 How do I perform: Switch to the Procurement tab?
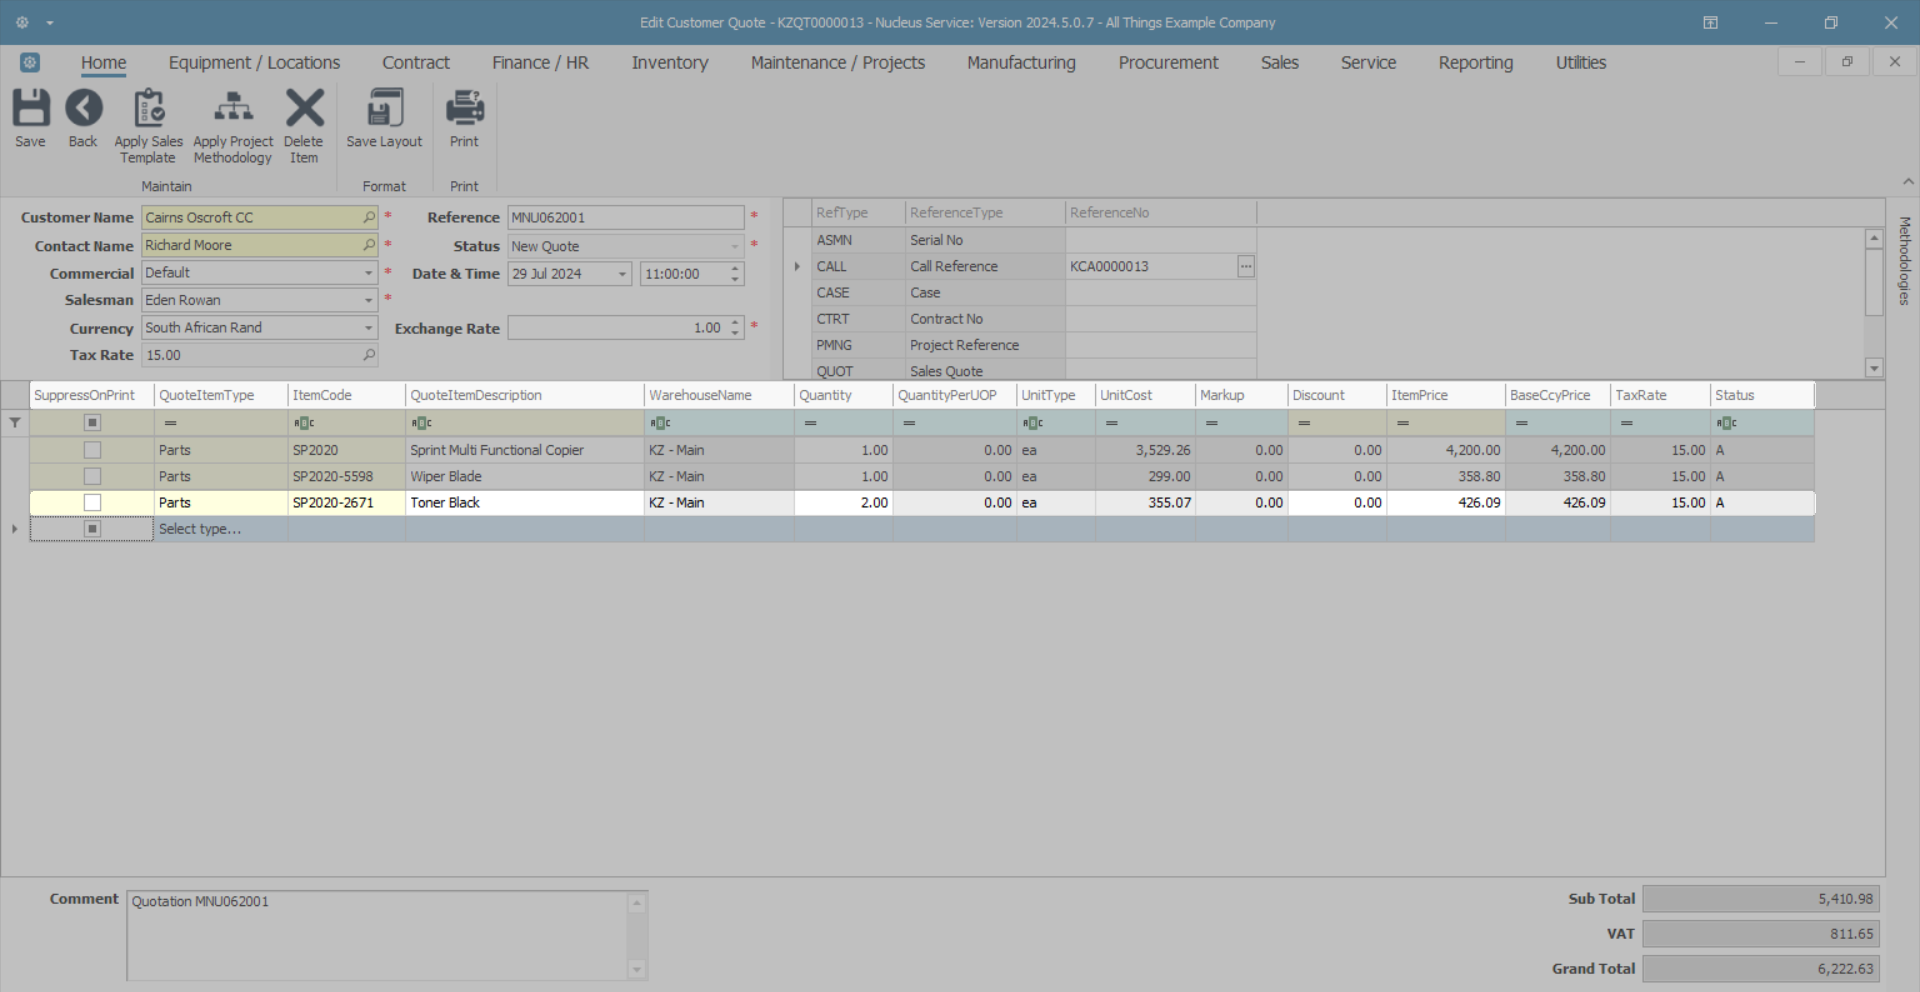click(x=1168, y=62)
